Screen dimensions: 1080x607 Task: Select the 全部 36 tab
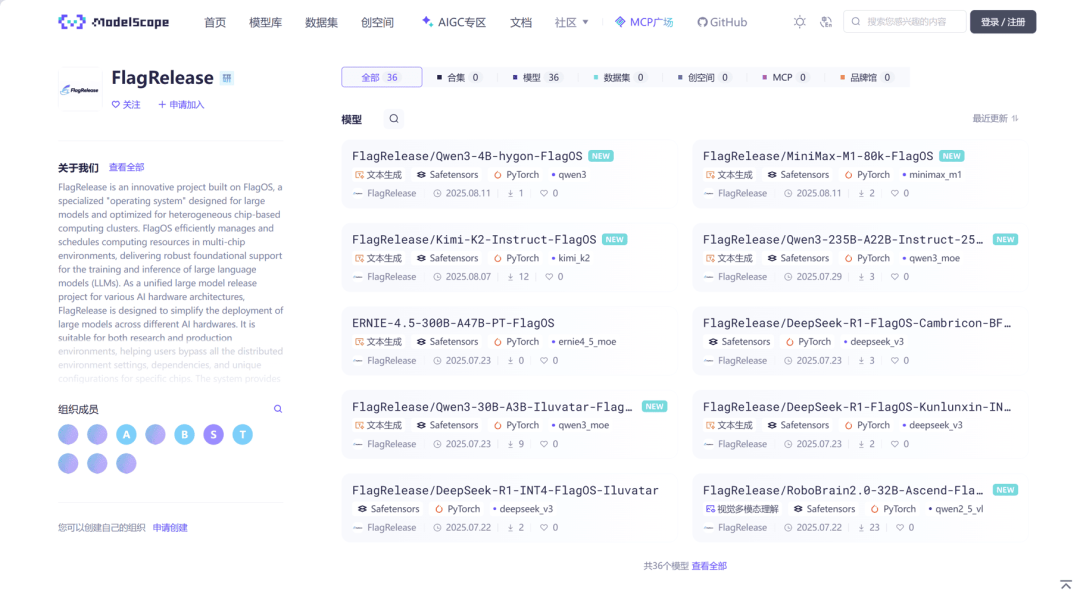tap(382, 77)
